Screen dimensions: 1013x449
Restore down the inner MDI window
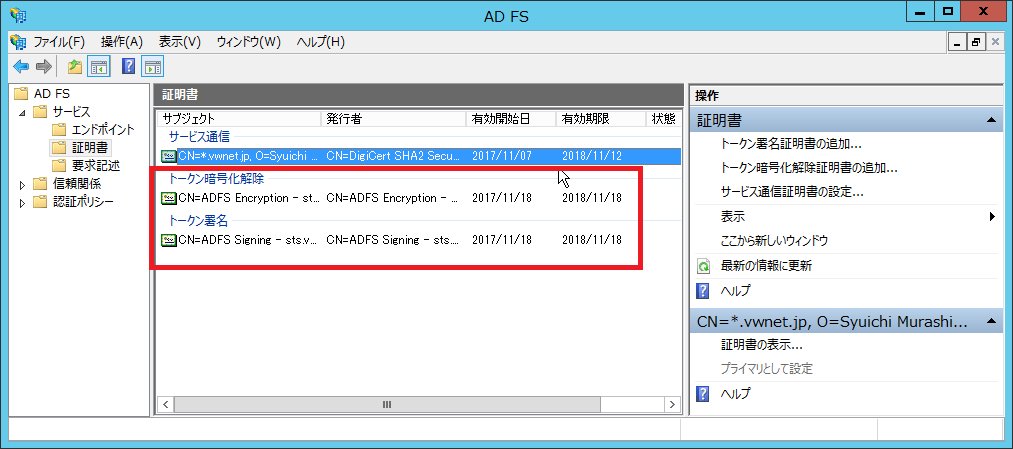pyautogui.click(x=975, y=42)
